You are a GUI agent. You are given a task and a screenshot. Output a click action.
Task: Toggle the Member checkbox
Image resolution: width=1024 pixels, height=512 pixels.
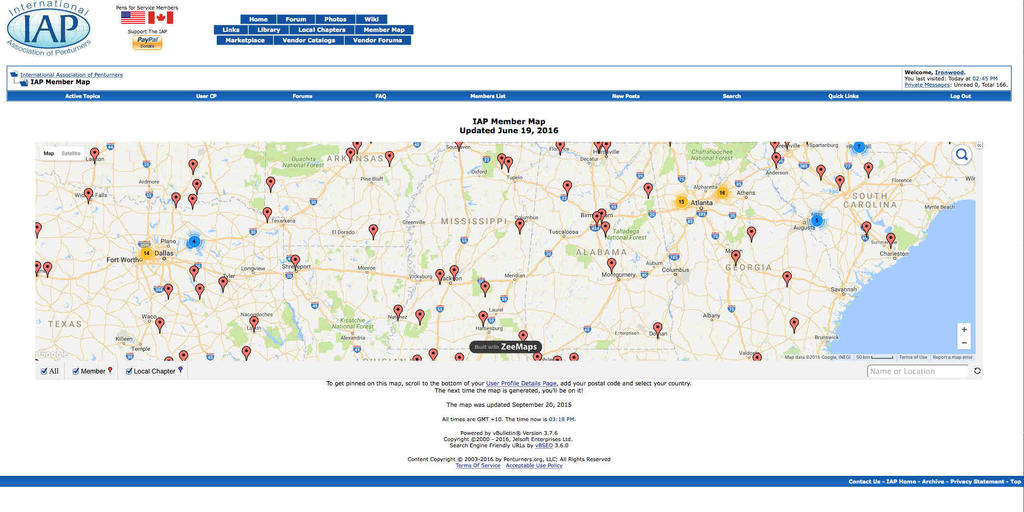pos(76,371)
